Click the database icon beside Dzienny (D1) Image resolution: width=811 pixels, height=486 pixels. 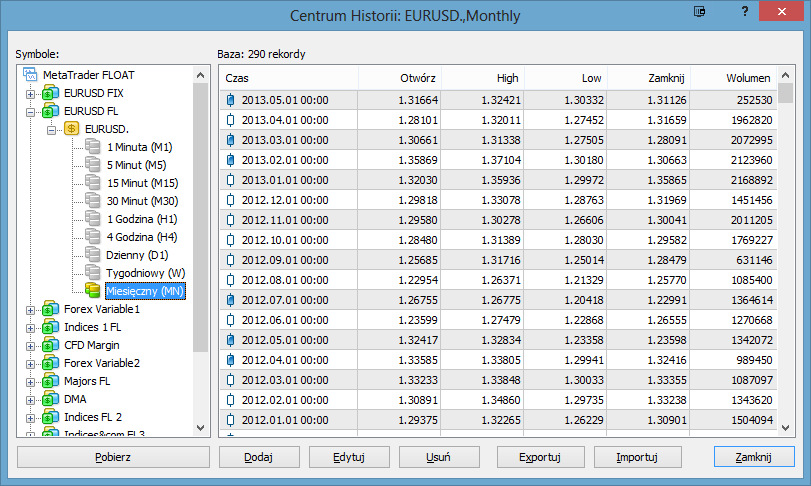pos(93,255)
